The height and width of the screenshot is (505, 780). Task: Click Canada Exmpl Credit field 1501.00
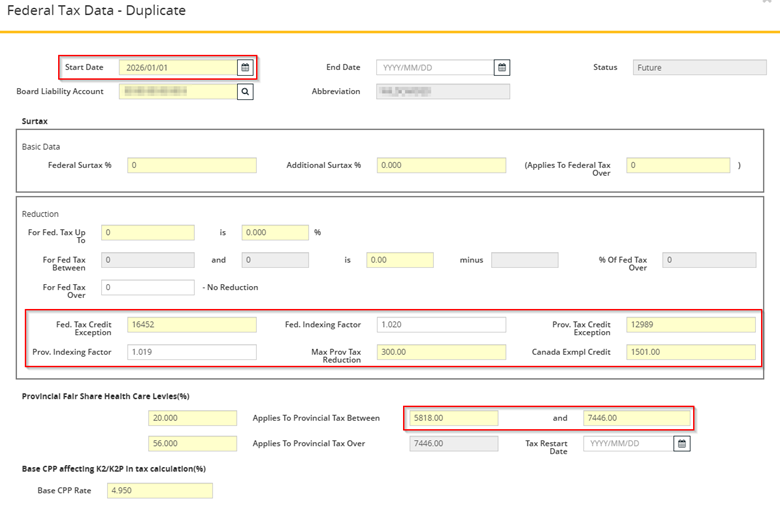[691, 352]
